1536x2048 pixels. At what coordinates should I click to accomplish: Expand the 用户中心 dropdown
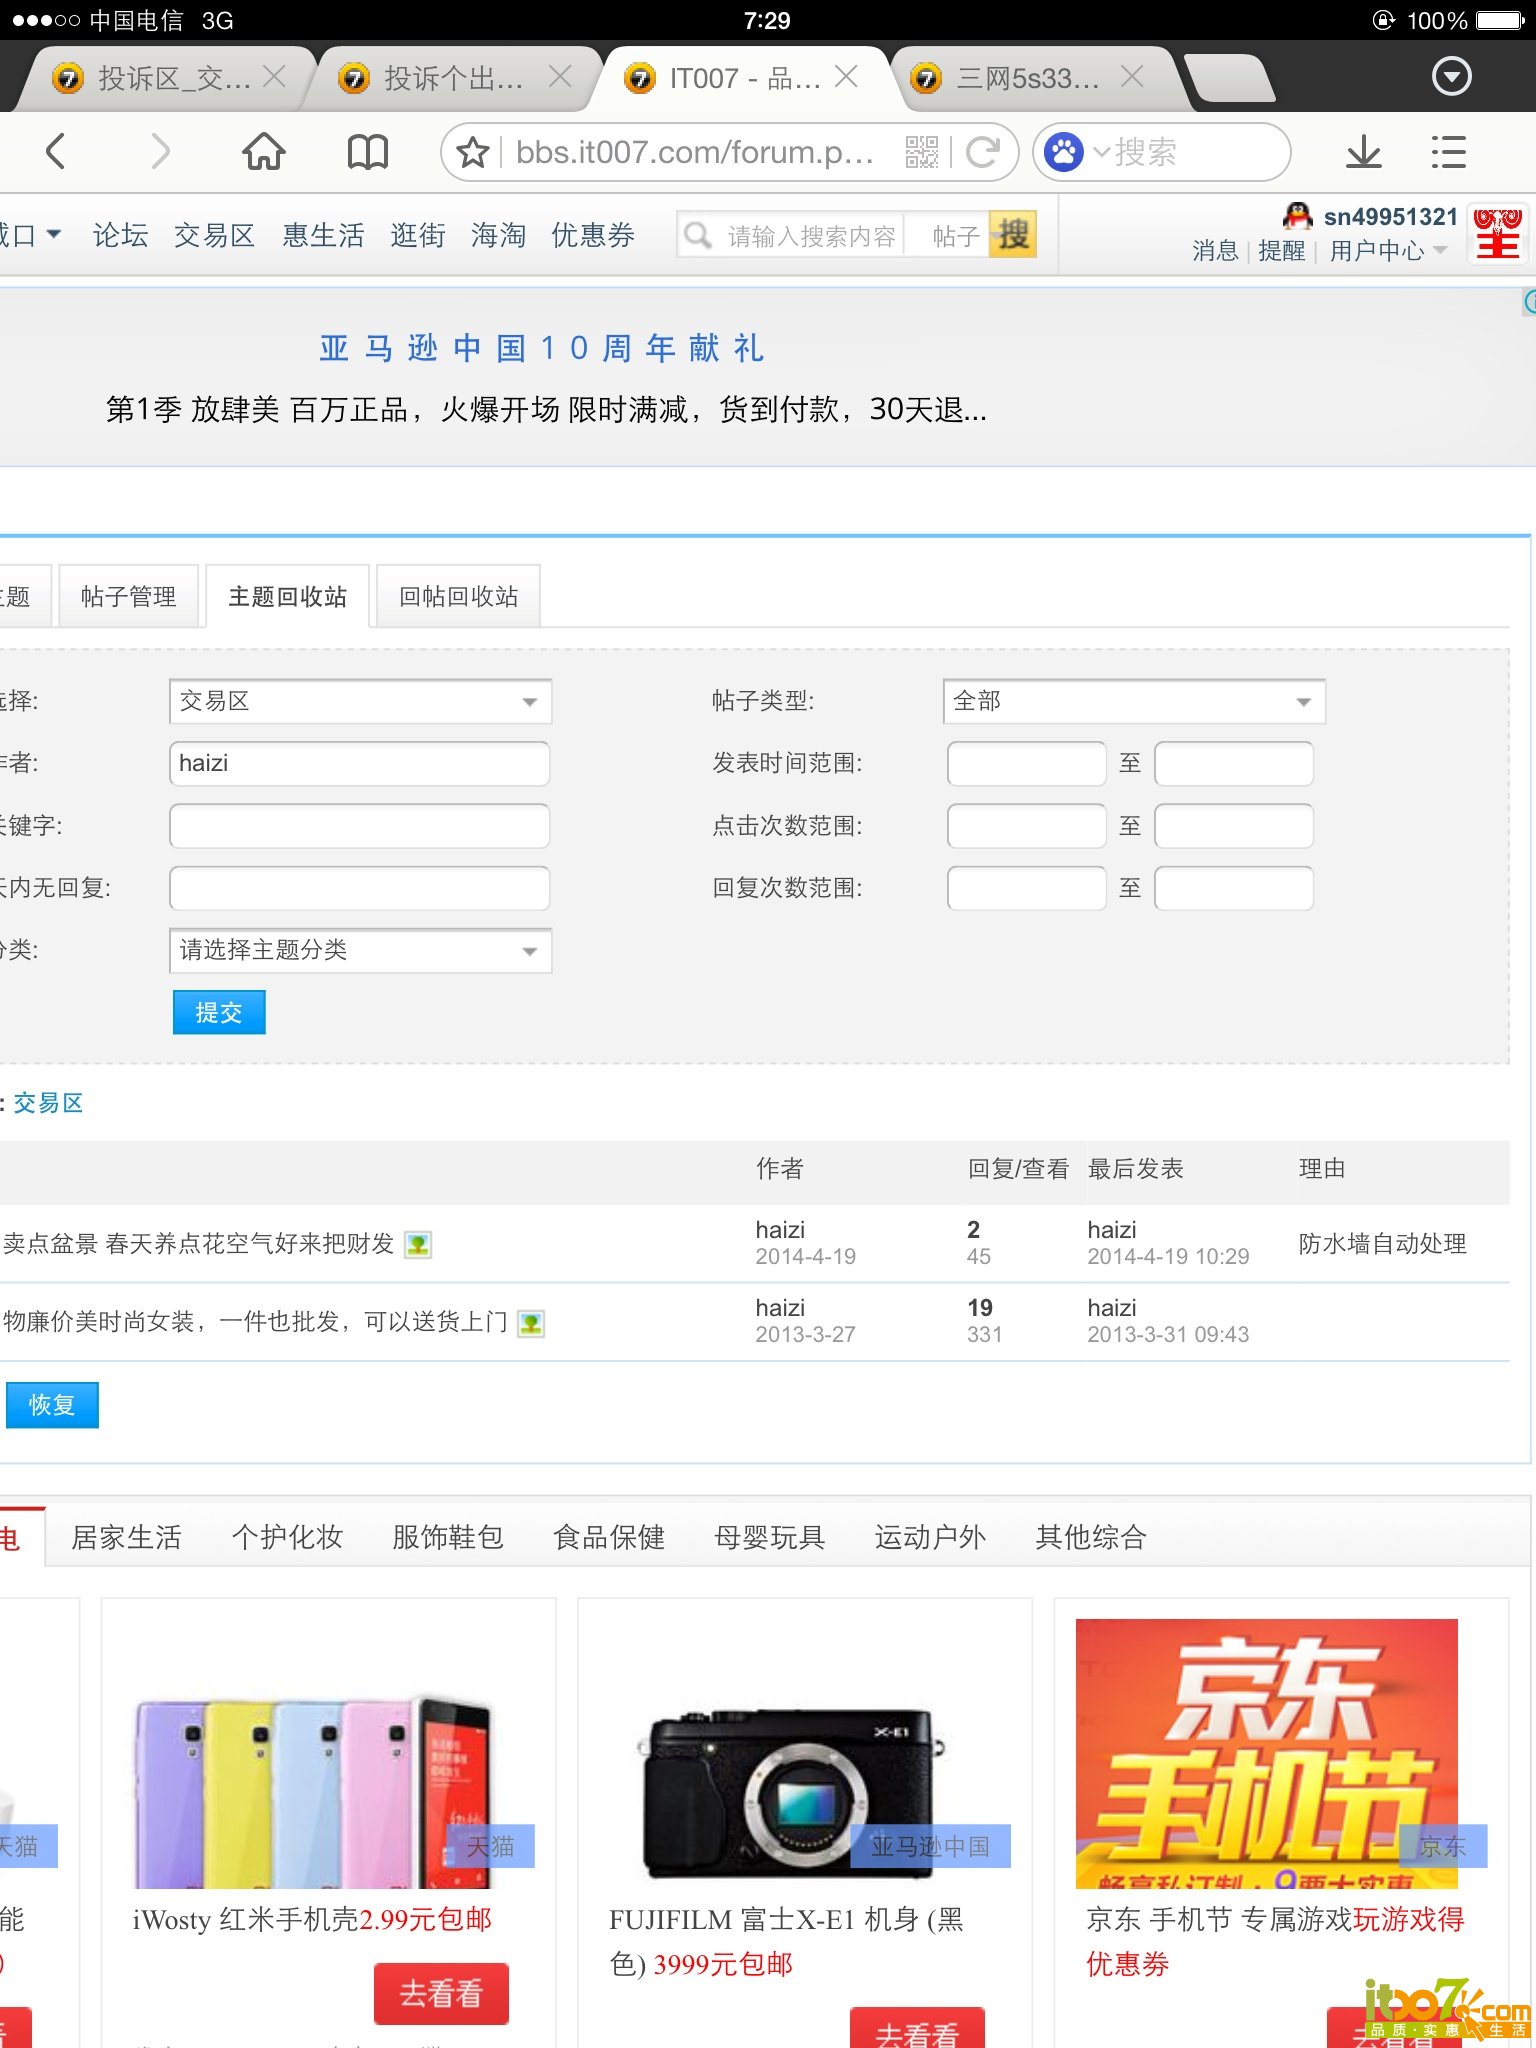pos(1388,250)
